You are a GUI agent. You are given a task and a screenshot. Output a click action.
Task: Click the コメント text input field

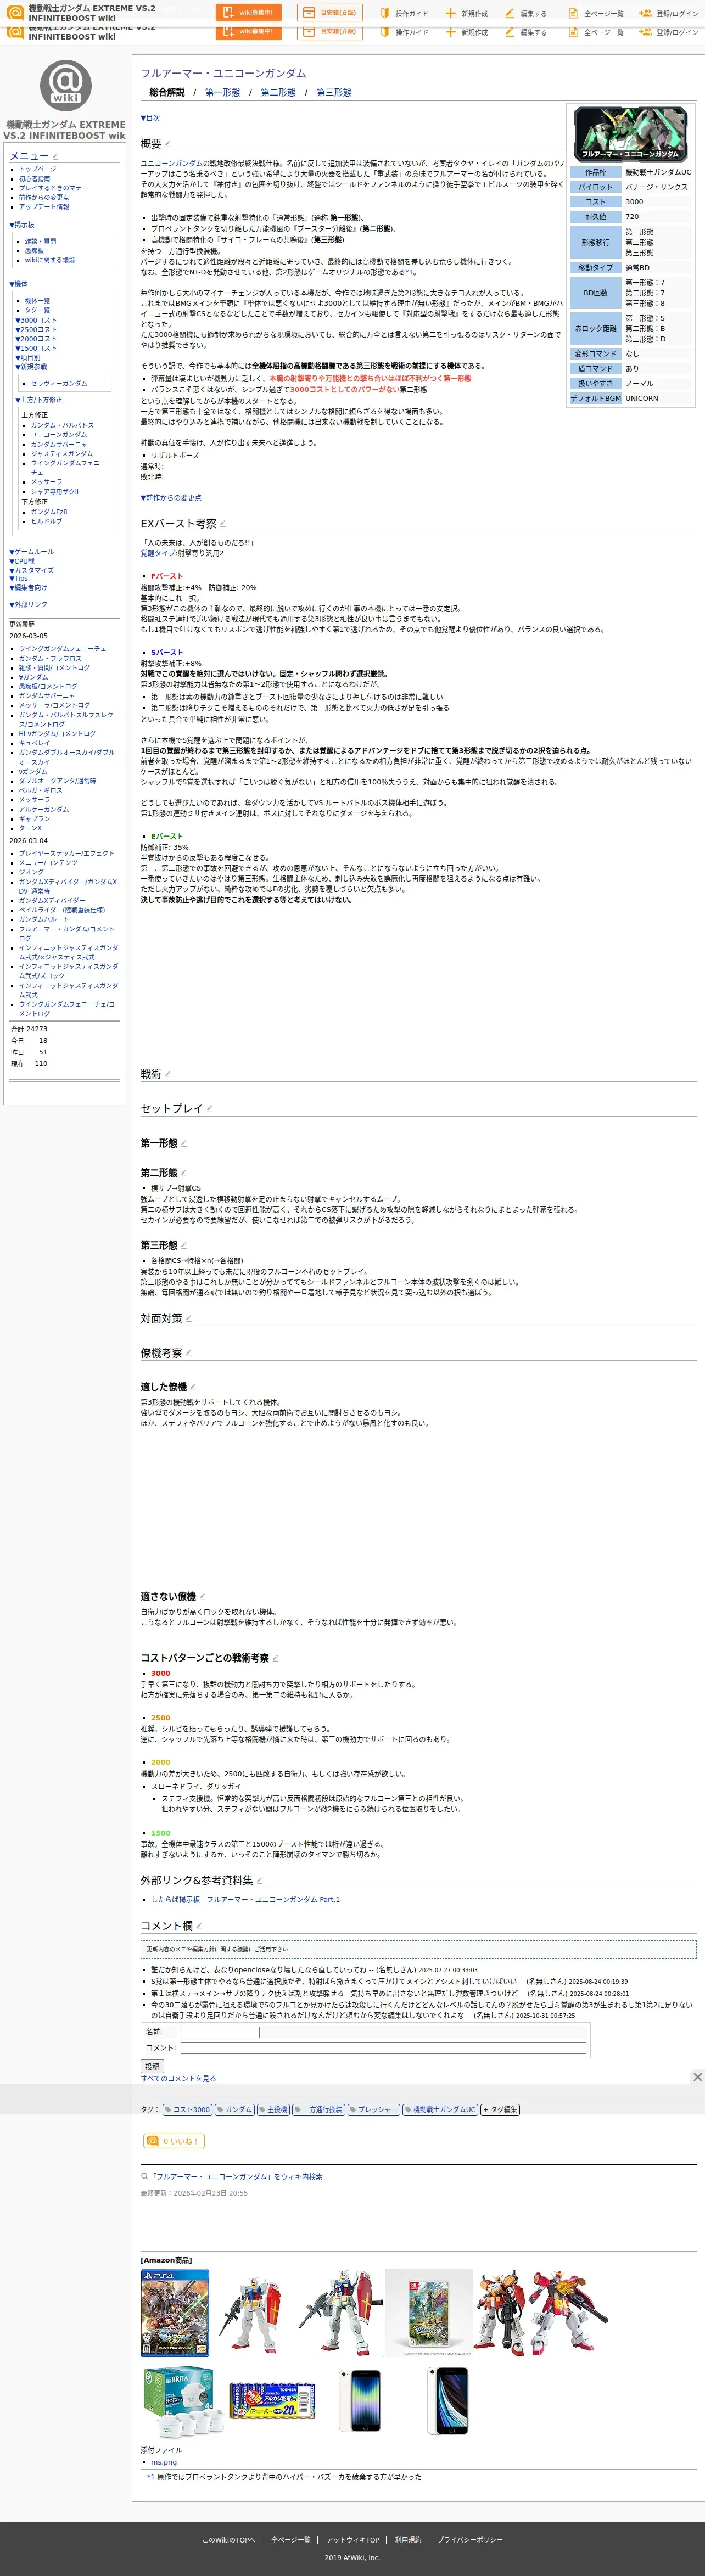[383, 2048]
